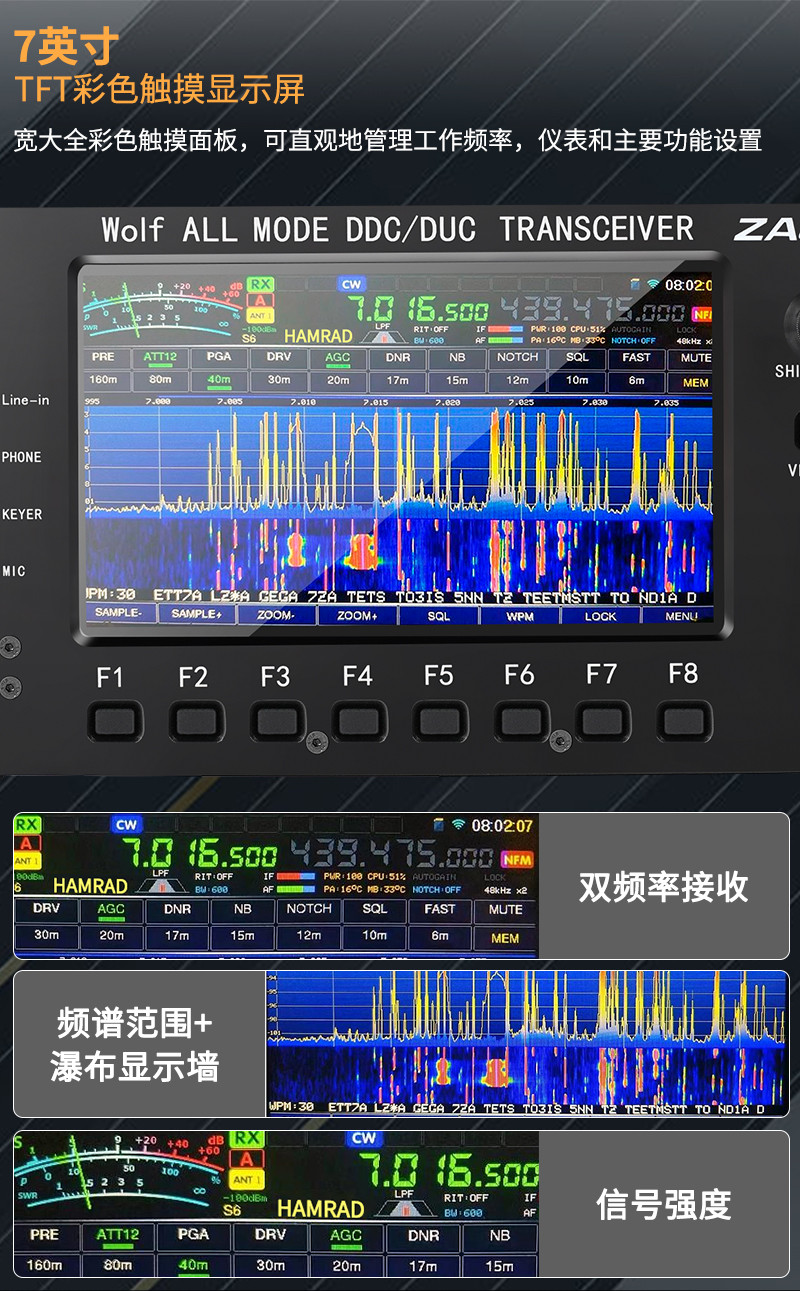The image size is (800, 1291).
Task: Tap the Wi-Fi status icon on the main screen
Action: pyautogui.click(x=654, y=285)
